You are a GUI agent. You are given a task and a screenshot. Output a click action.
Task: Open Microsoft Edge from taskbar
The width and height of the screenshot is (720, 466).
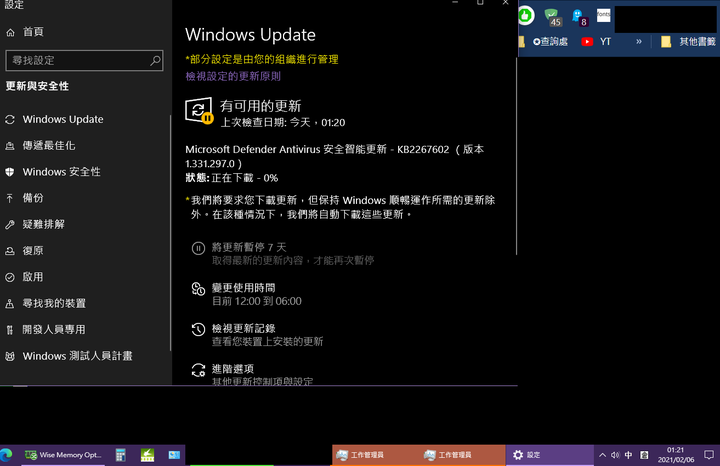[x=6, y=455]
